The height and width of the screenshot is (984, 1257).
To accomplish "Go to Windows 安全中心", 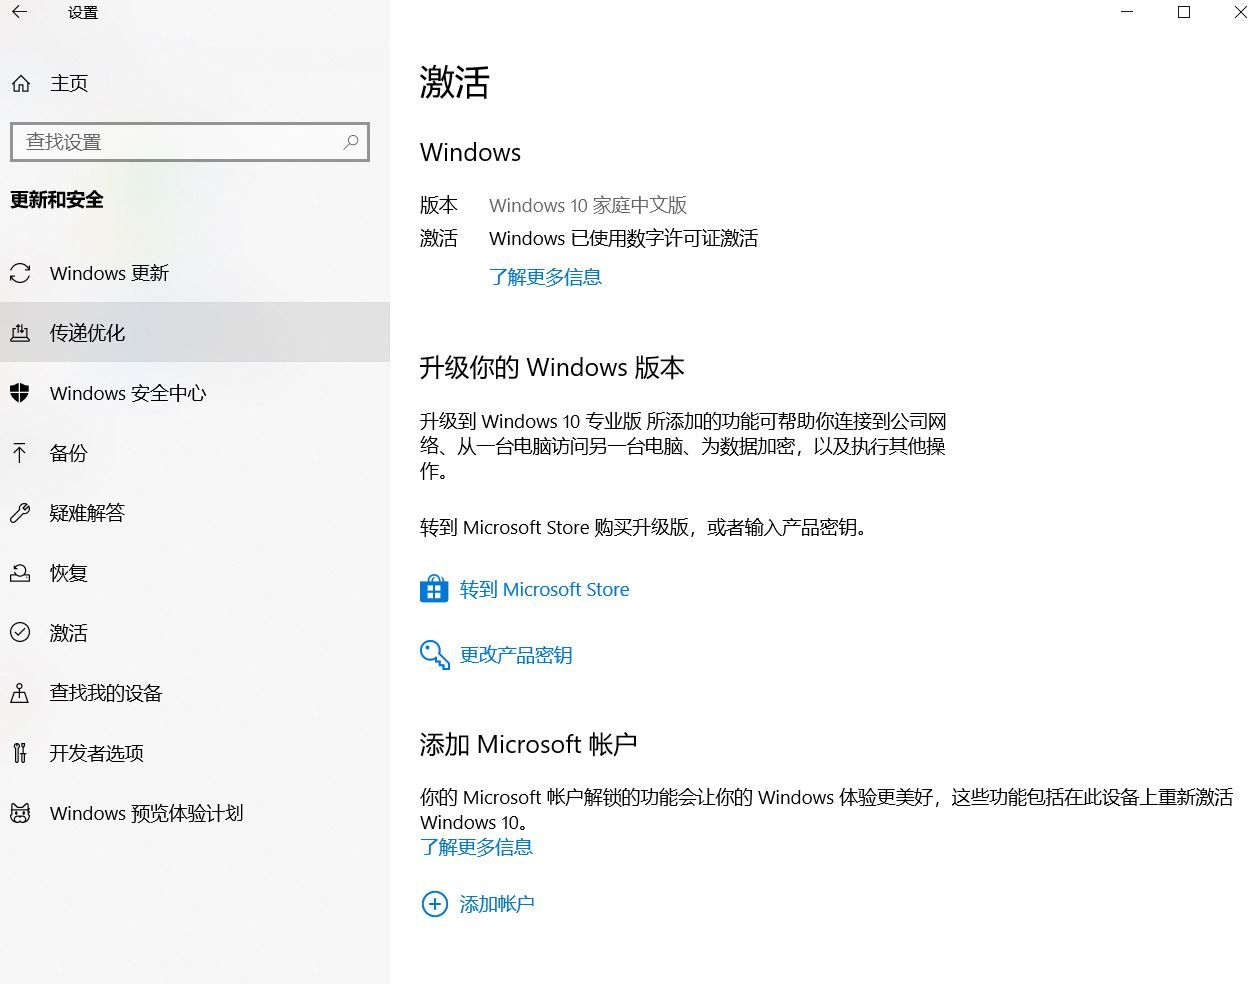I will click(195, 393).
